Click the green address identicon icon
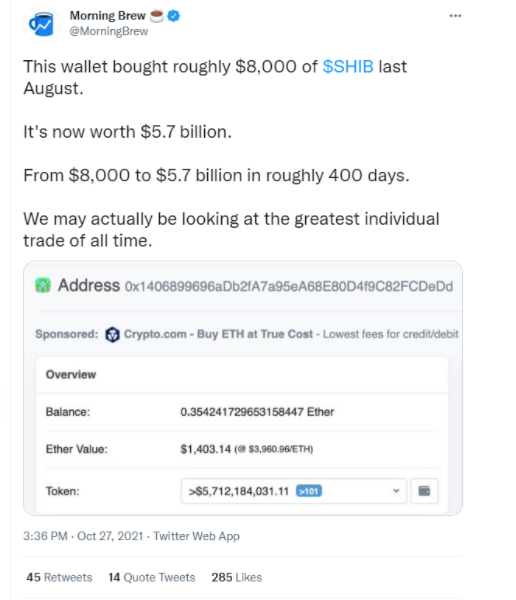The image size is (516, 600). tap(43, 285)
